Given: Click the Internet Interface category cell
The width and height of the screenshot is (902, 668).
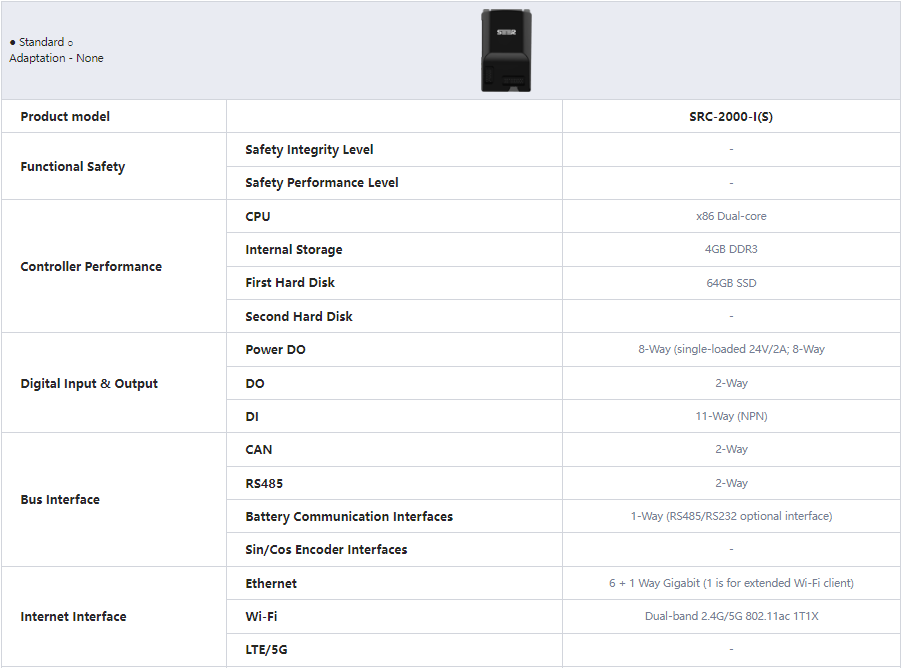Looking at the screenshot, I should click(73, 617).
